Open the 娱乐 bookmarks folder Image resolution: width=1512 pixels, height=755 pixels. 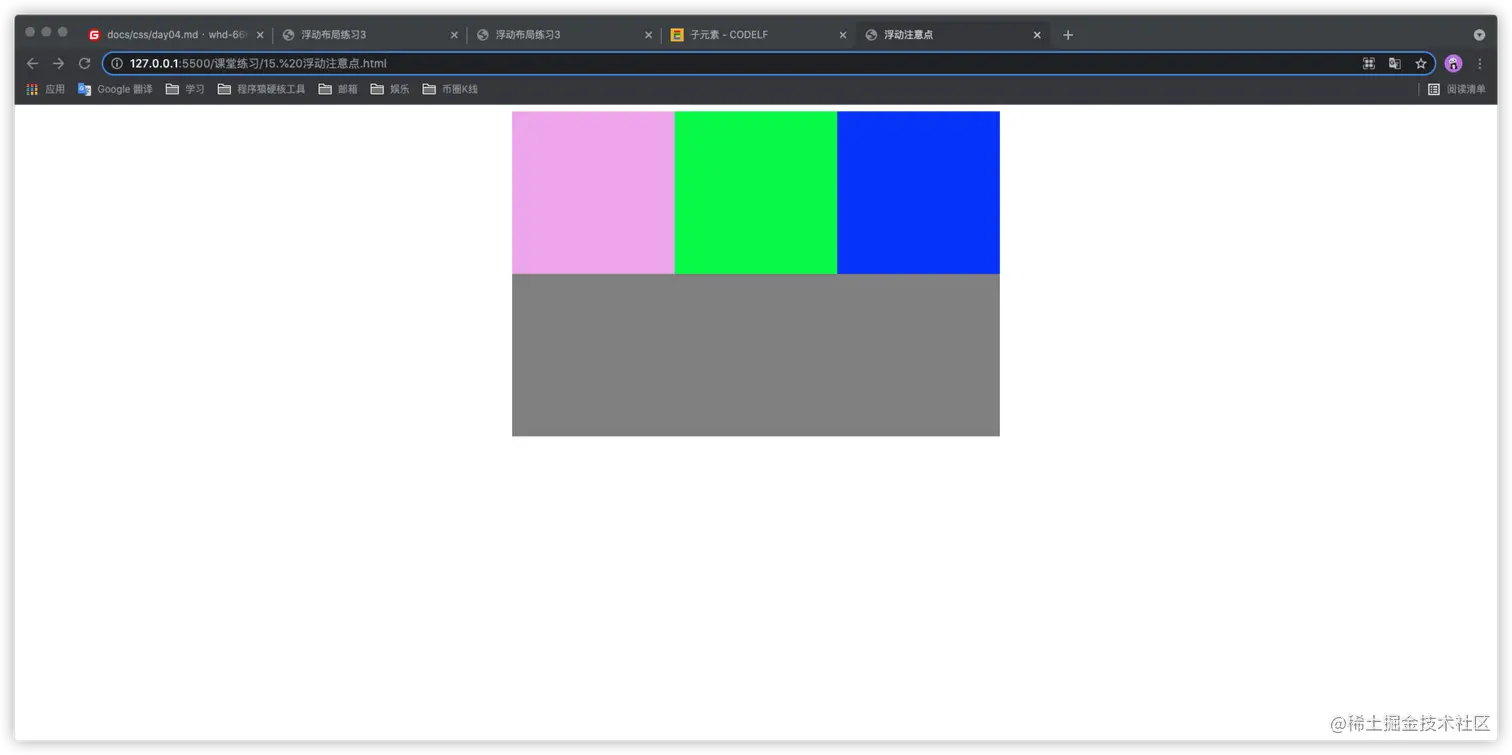coord(392,89)
